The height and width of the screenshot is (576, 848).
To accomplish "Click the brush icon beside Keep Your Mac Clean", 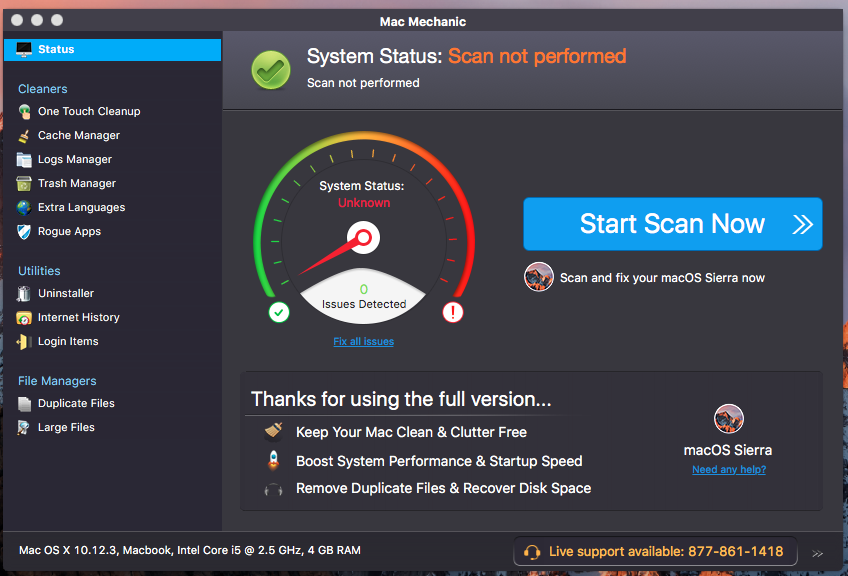I will 274,431.
